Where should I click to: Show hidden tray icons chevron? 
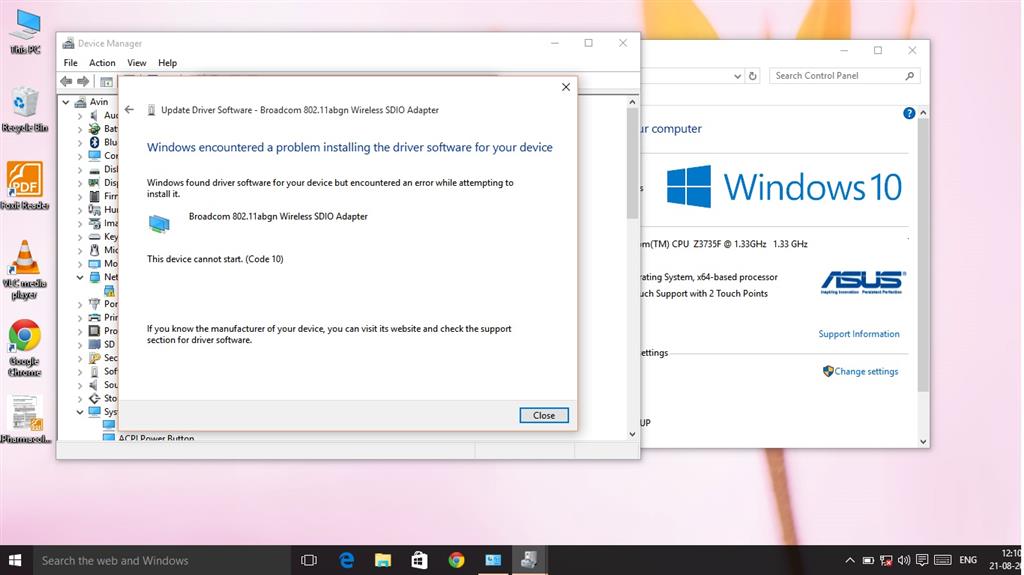coord(850,560)
